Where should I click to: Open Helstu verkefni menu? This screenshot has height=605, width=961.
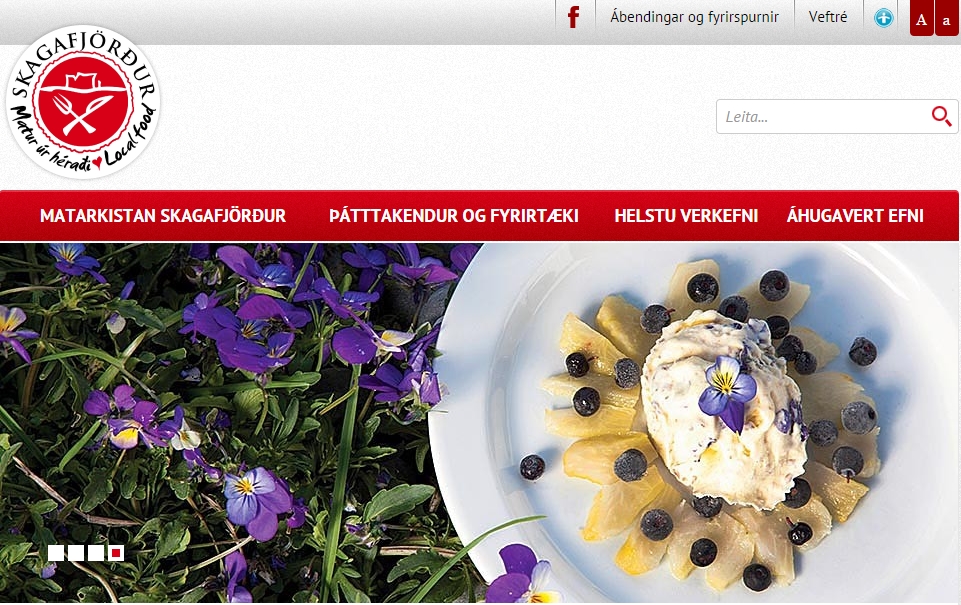pyautogui.click(x=686, y=216)
